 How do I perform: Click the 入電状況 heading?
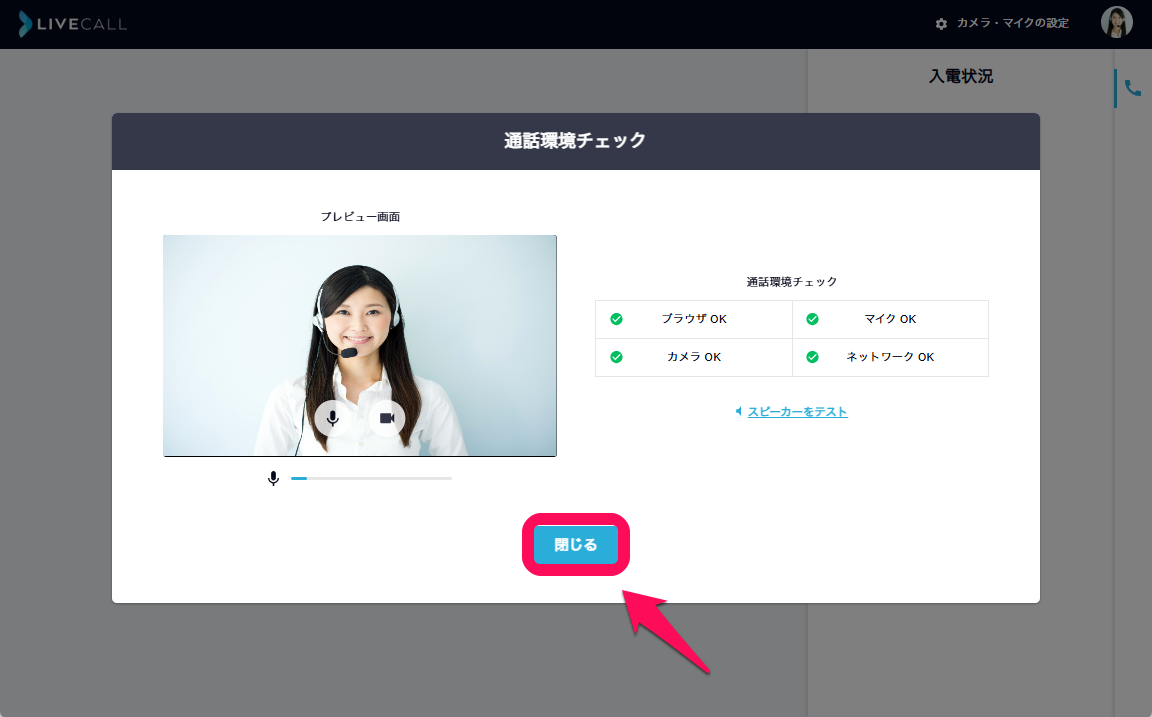pos(961,76)
